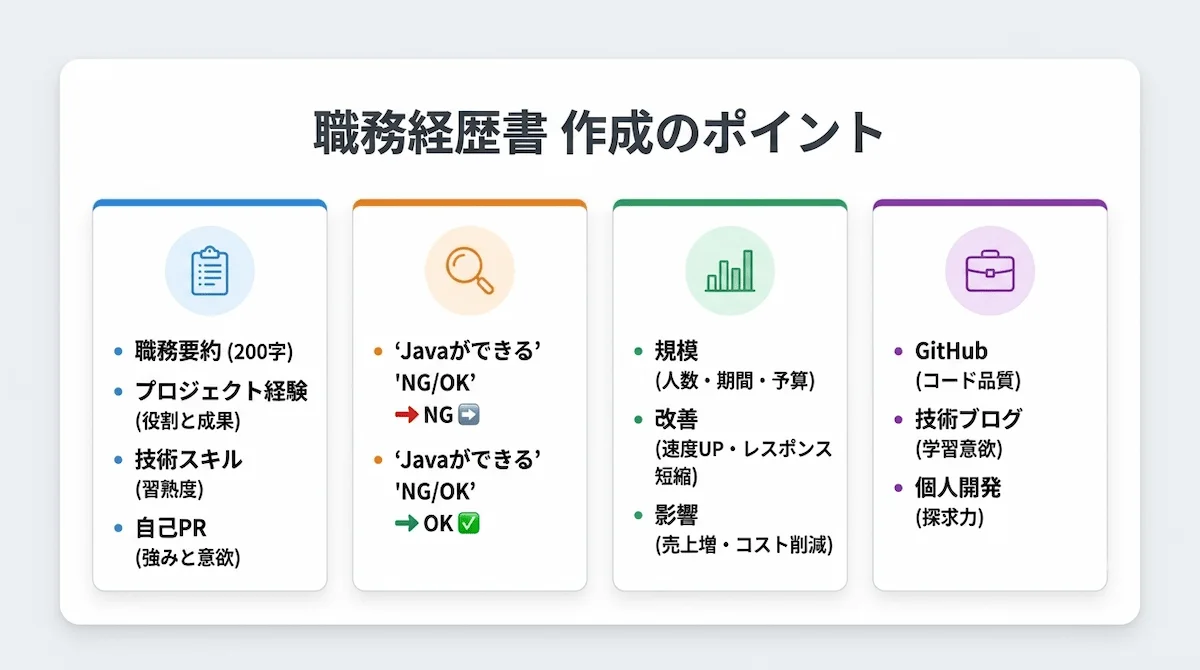Click the clipboard document icon
This screenshot has width=1200, height=670.
(x=210, y=271)
